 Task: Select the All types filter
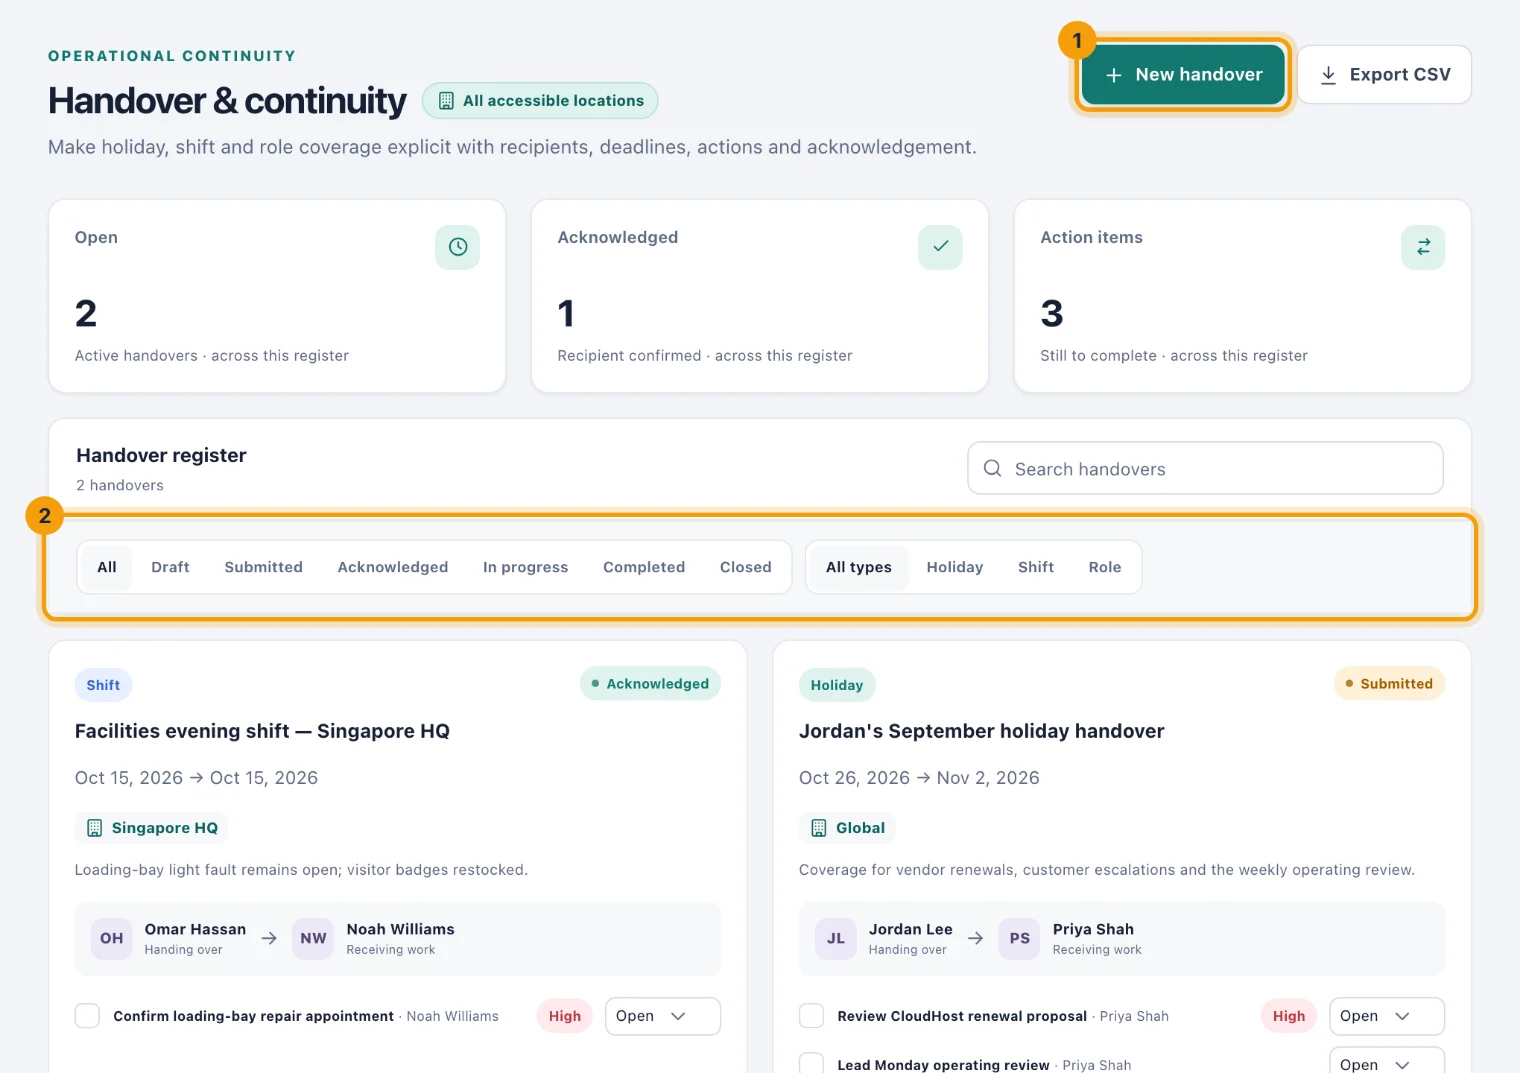coord(859,567)
